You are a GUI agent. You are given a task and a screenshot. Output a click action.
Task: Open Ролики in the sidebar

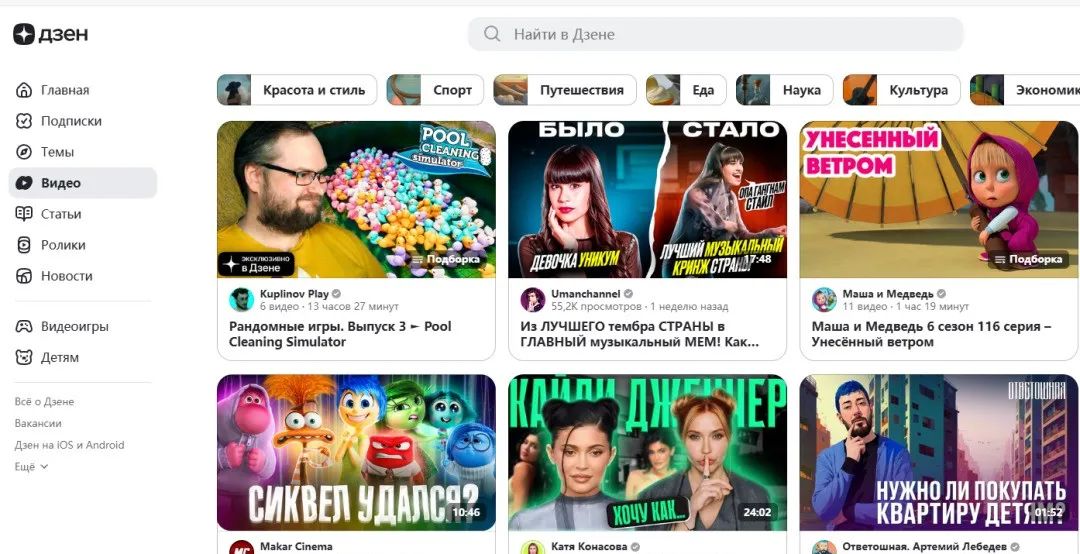click(x=83, y=245)
